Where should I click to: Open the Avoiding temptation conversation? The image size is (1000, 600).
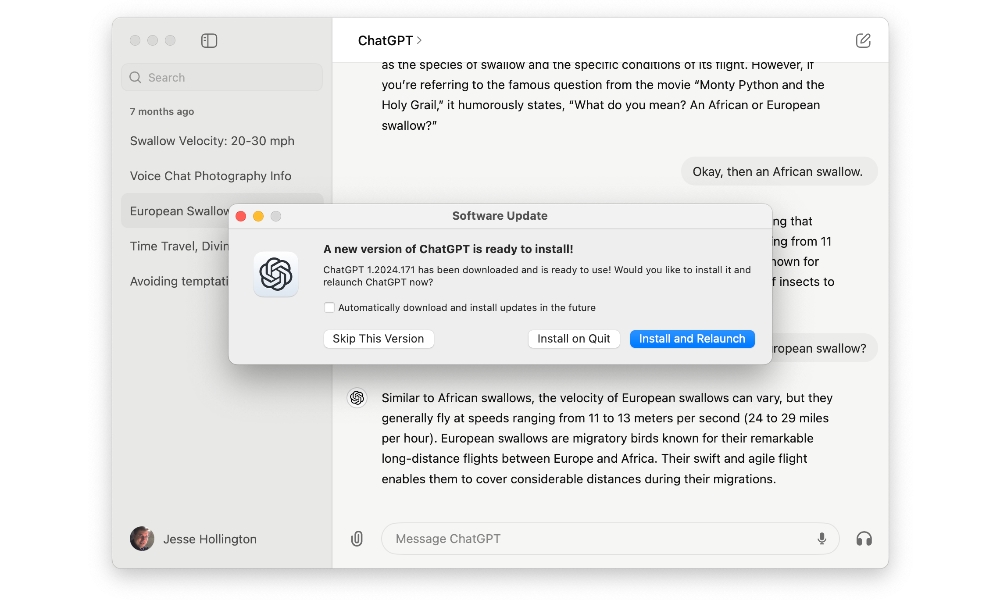(x=175, y=281)
